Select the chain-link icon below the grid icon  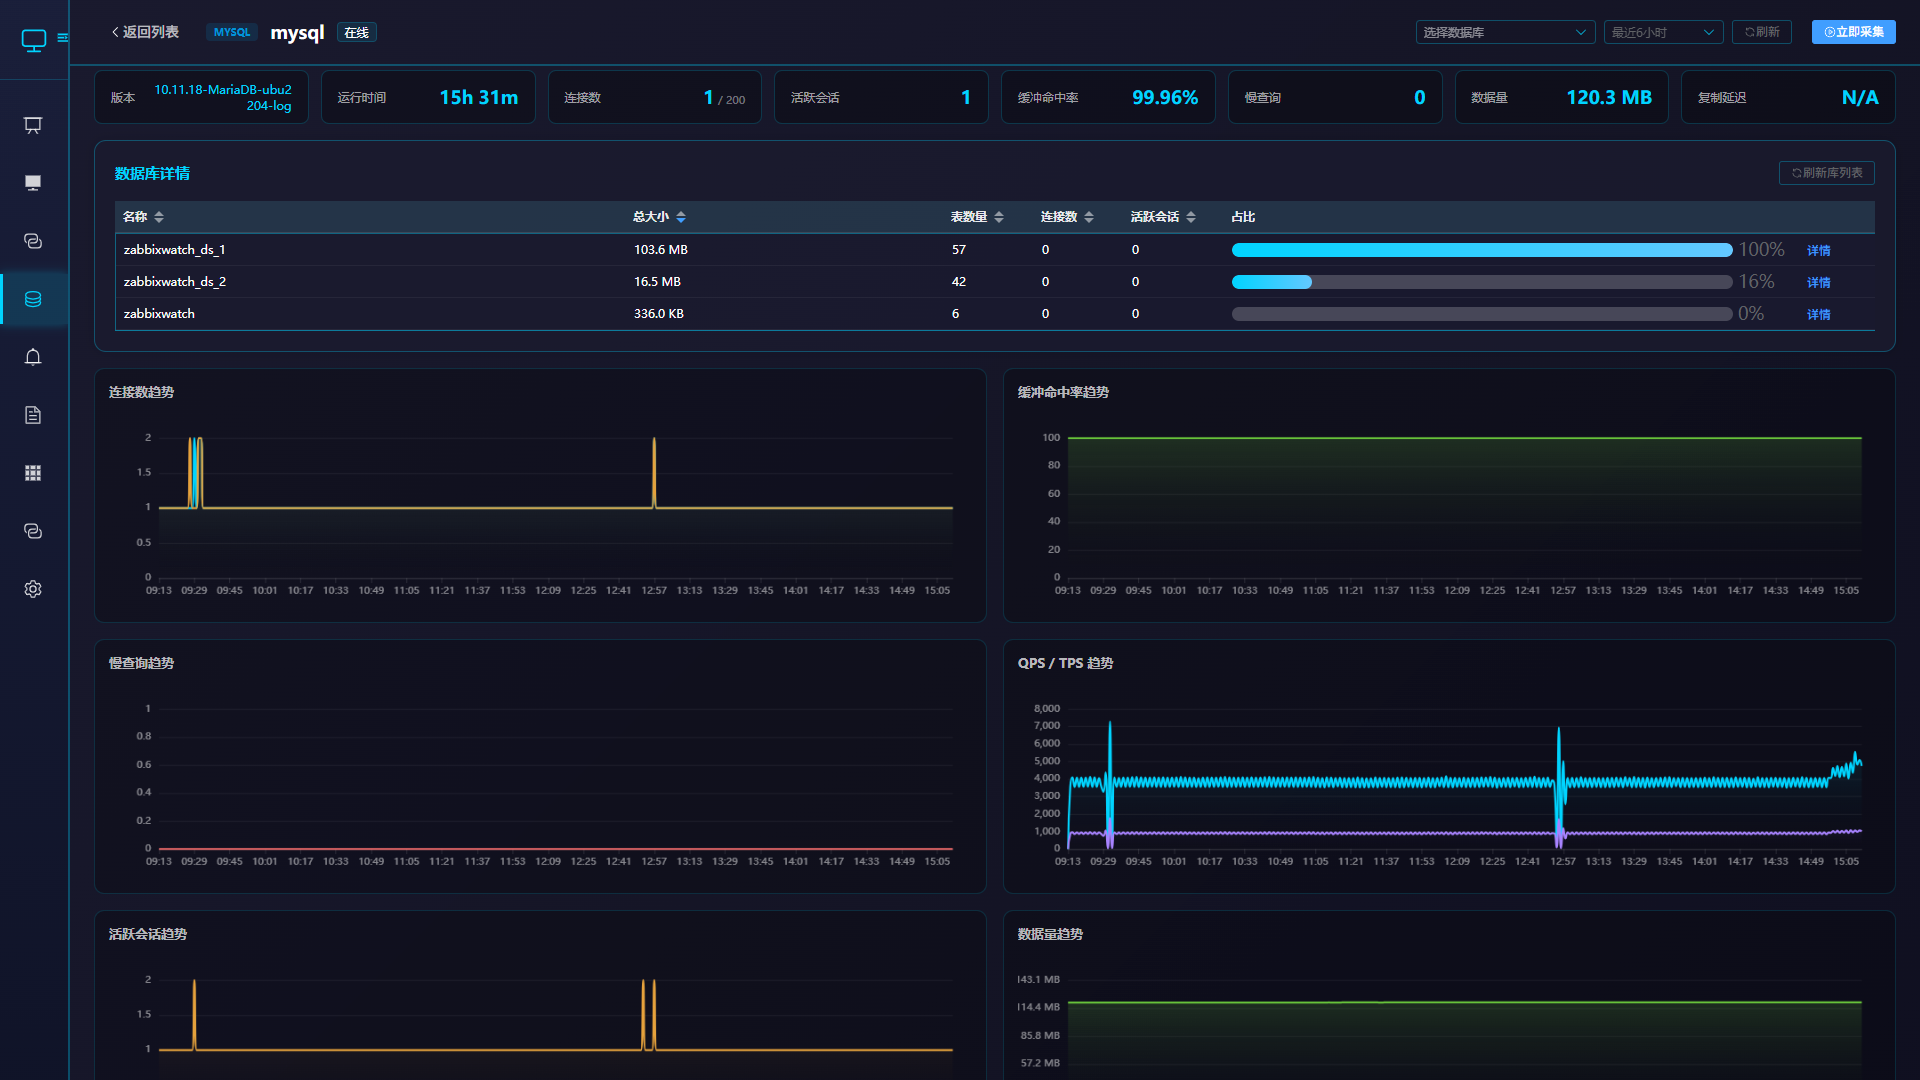pyautogui.click(x=33, y=531)
